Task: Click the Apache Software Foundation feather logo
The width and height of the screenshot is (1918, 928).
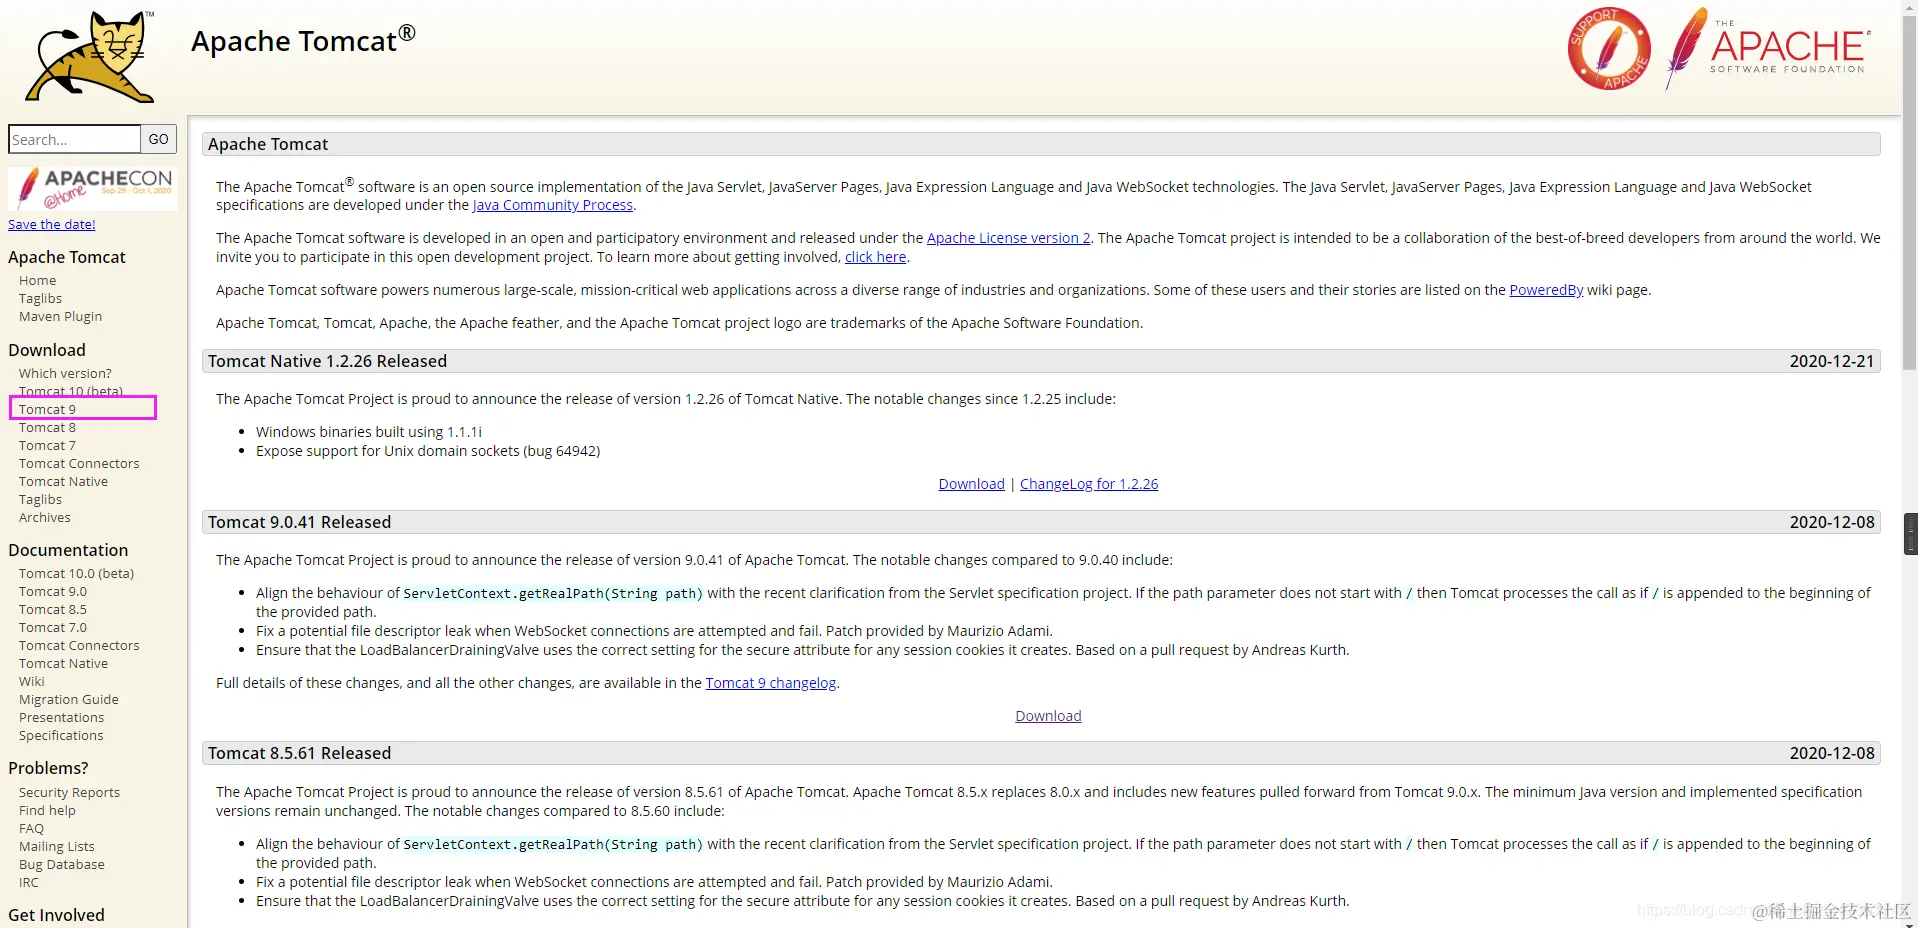Action: 1767,48
